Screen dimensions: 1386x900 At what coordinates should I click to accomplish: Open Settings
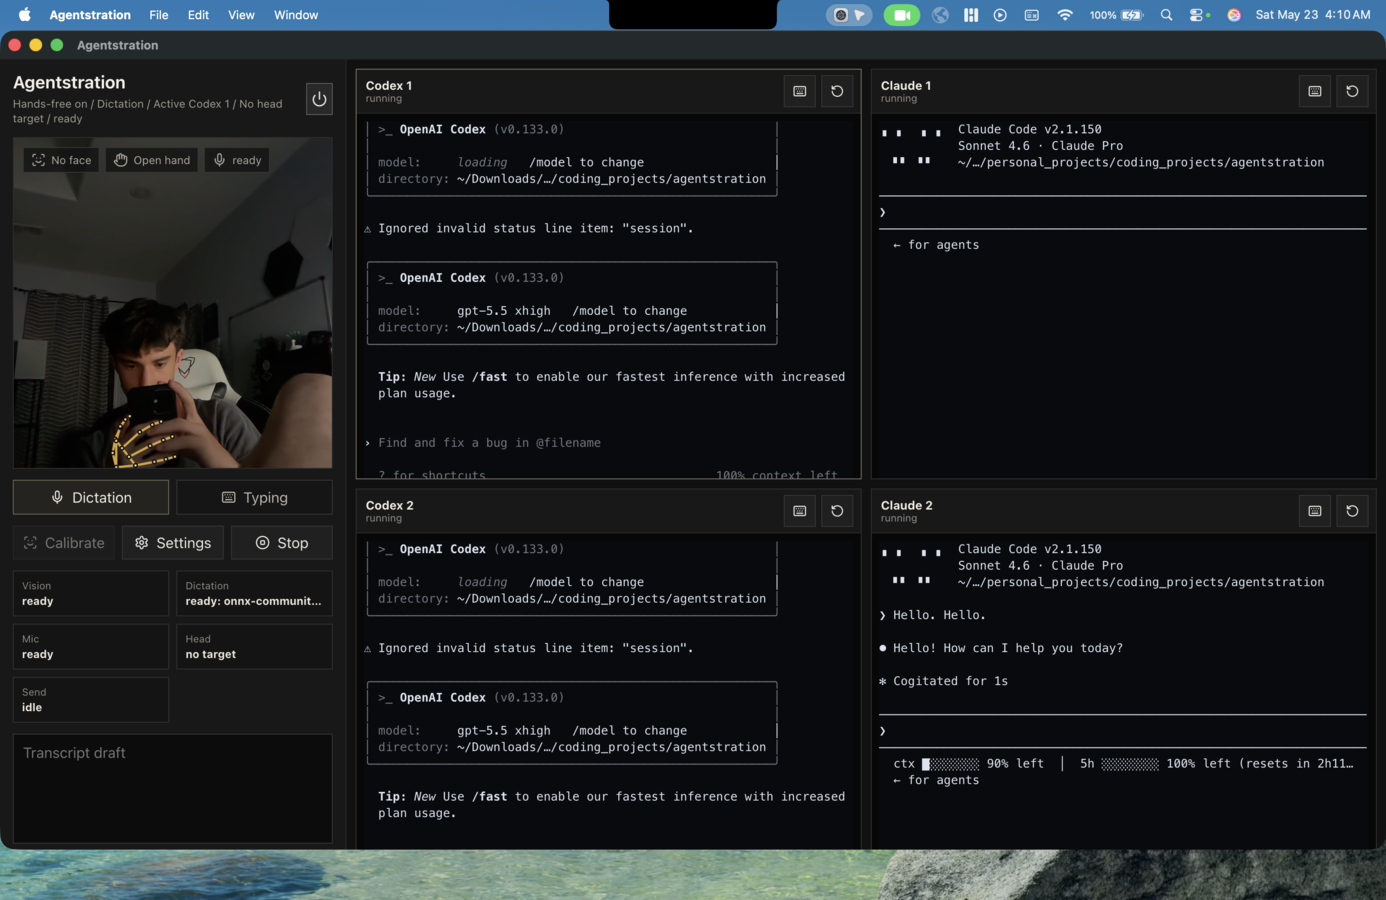click(x=173, y=543)
